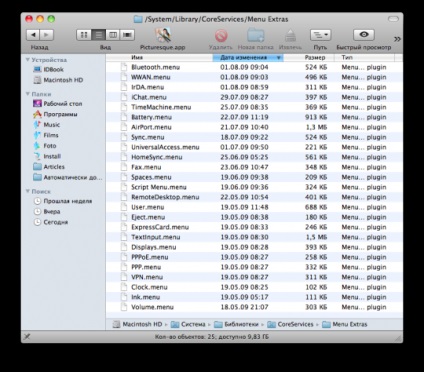Select the Script Menu.menu file name

pyautogui.click(x=159, y=187)
